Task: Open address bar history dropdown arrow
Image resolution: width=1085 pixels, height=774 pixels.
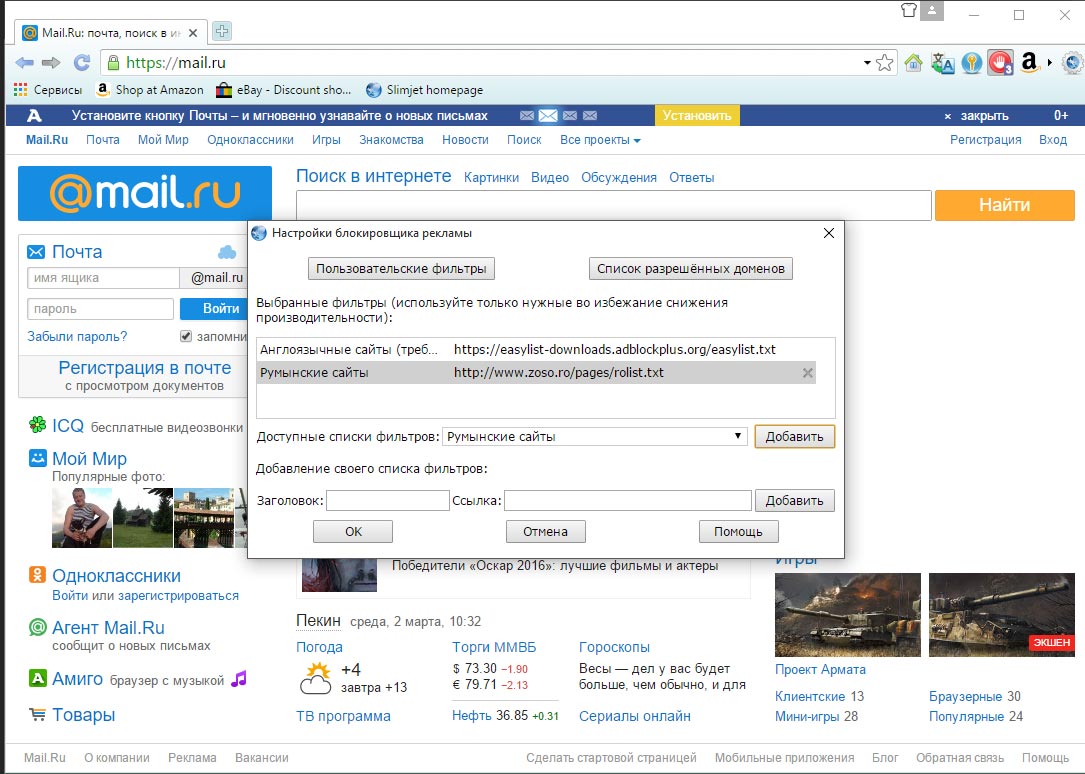Action: pos(866,63)
